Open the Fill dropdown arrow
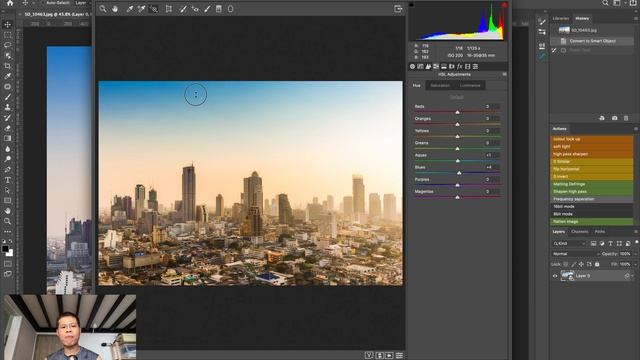 (635, 264)
